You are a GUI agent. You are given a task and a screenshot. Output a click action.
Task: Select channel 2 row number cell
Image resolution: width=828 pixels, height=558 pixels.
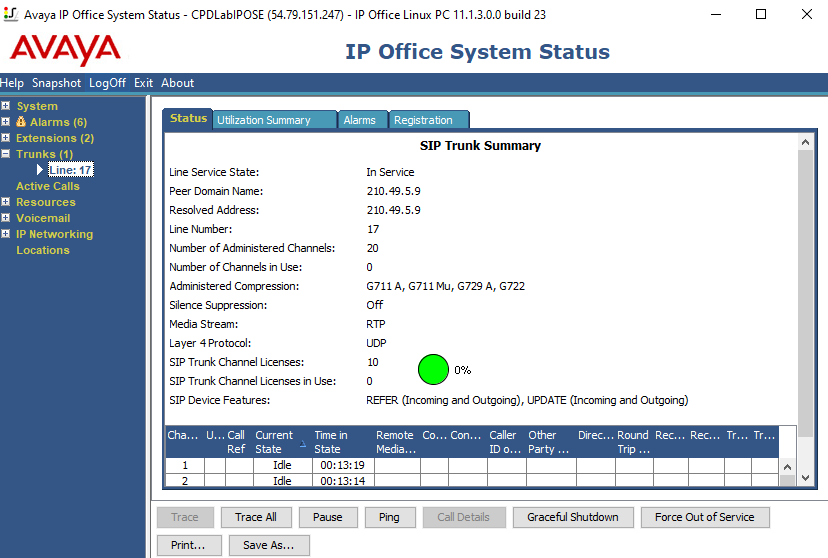(x=185, y=480)
